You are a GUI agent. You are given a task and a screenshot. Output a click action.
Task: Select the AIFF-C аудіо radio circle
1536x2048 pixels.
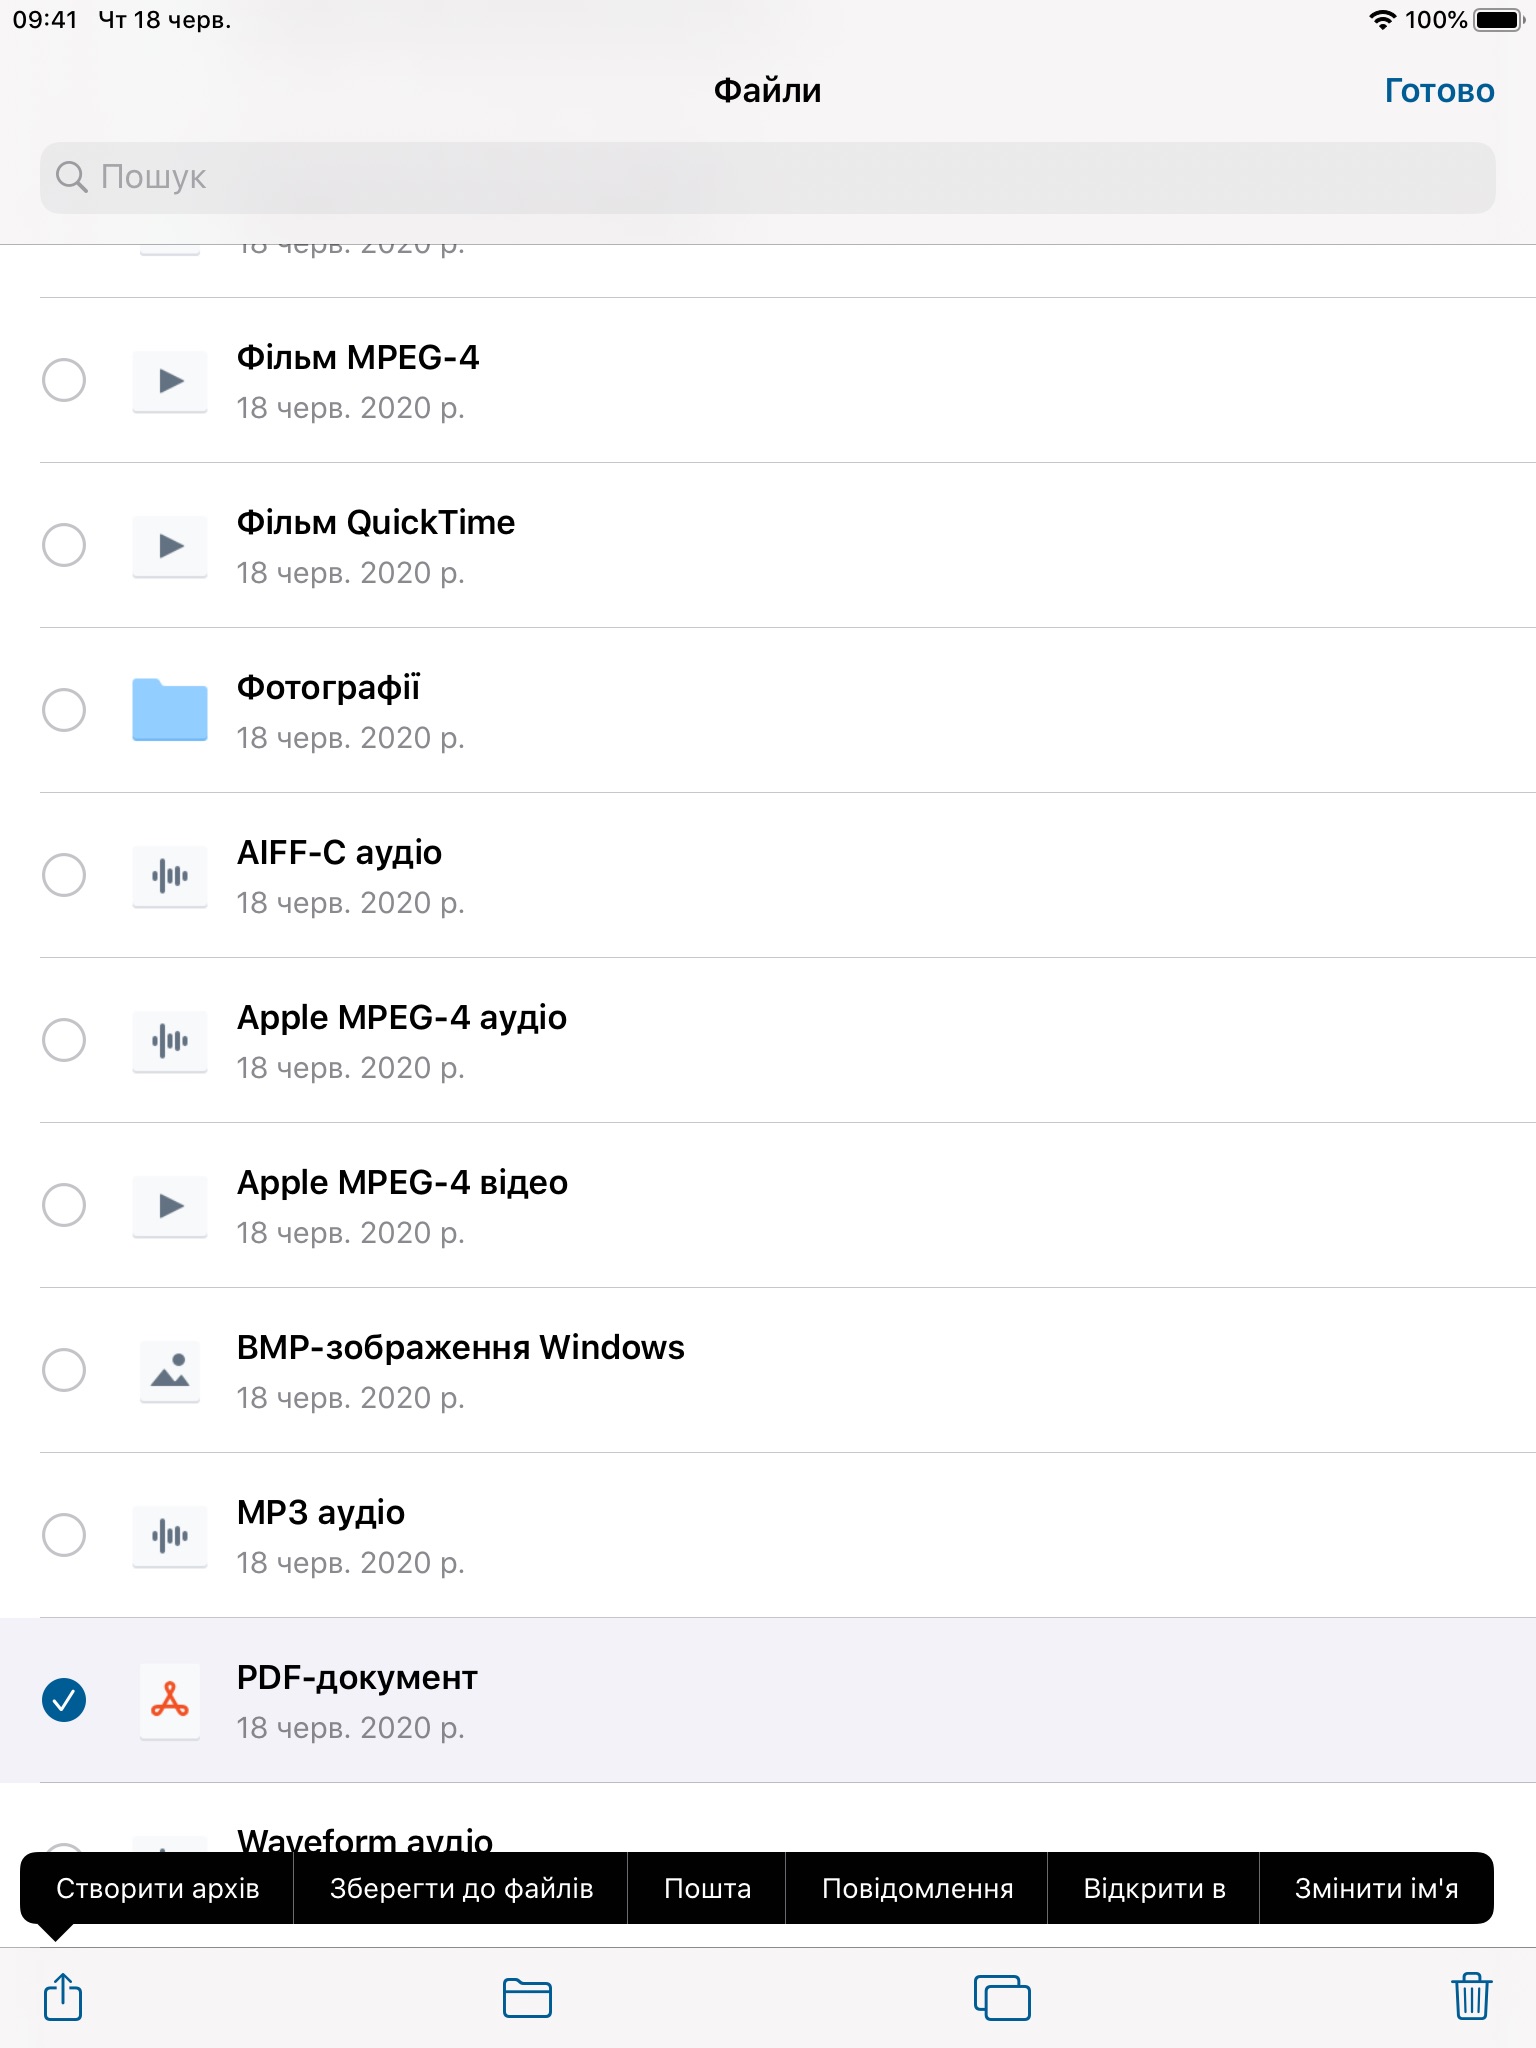click(64, 875)
